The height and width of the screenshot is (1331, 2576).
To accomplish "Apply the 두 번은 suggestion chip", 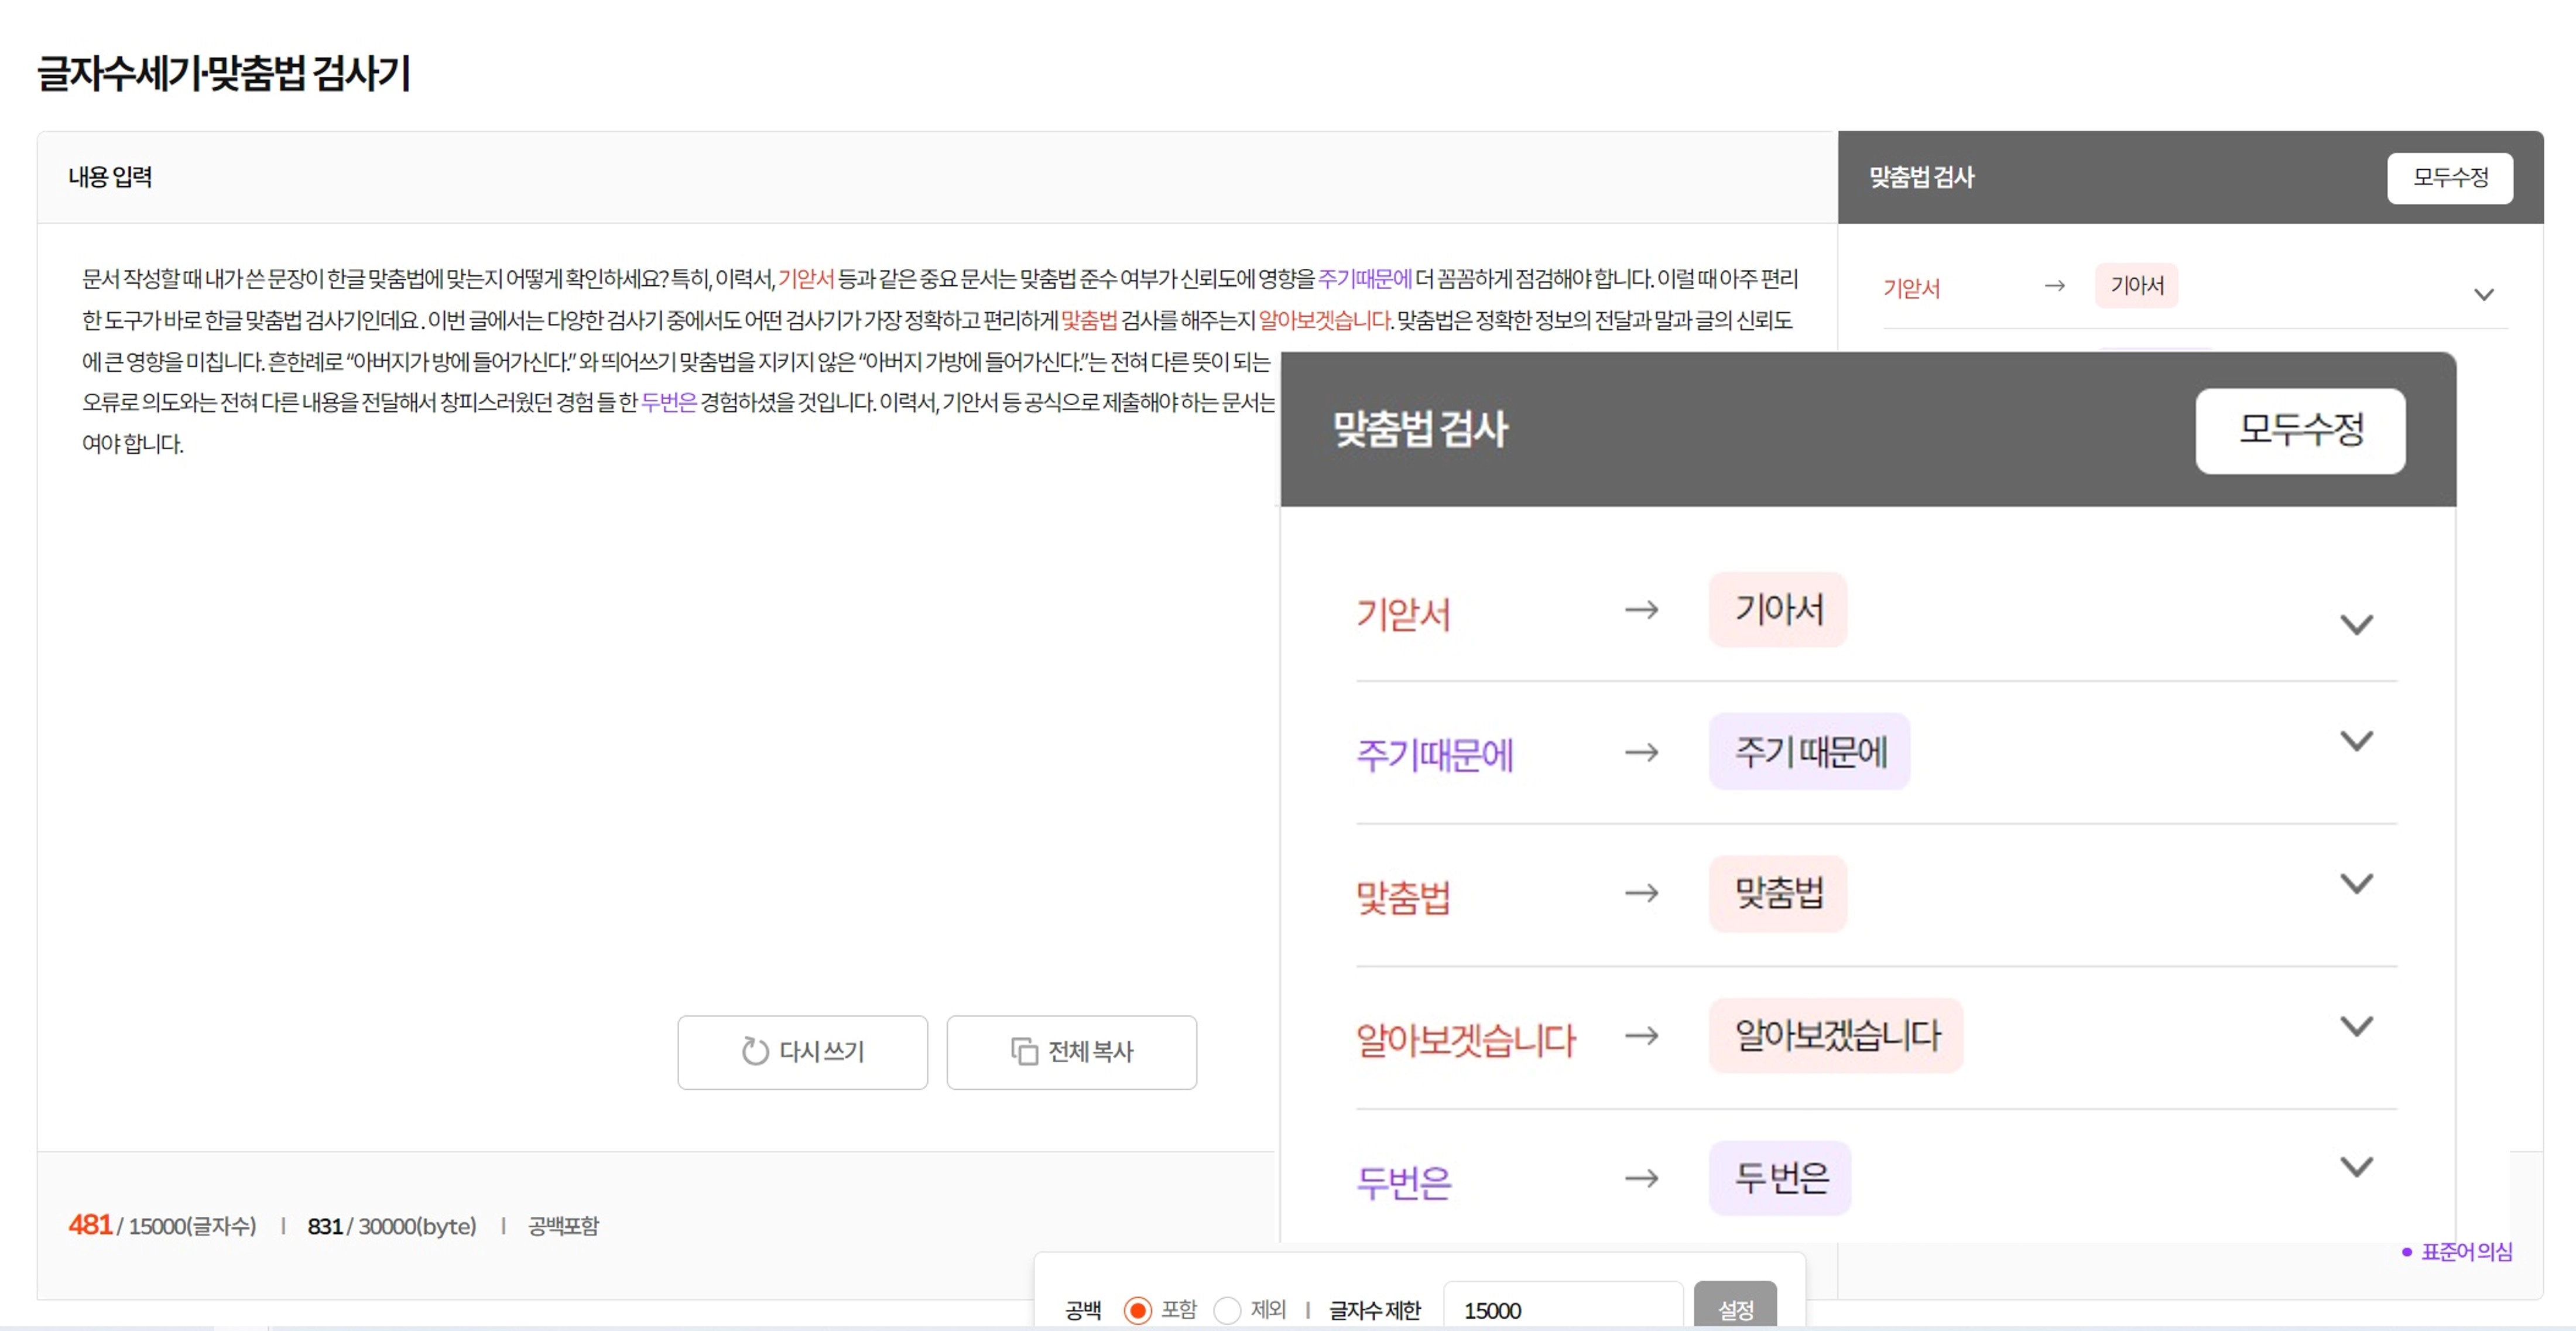I will [1779, 1178].
